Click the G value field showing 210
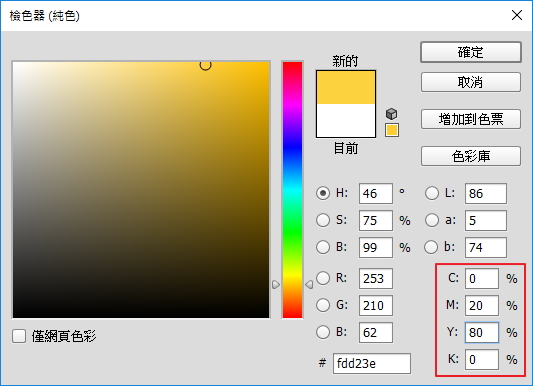Screen dimensions: 533x386 [x=376, y=305]
